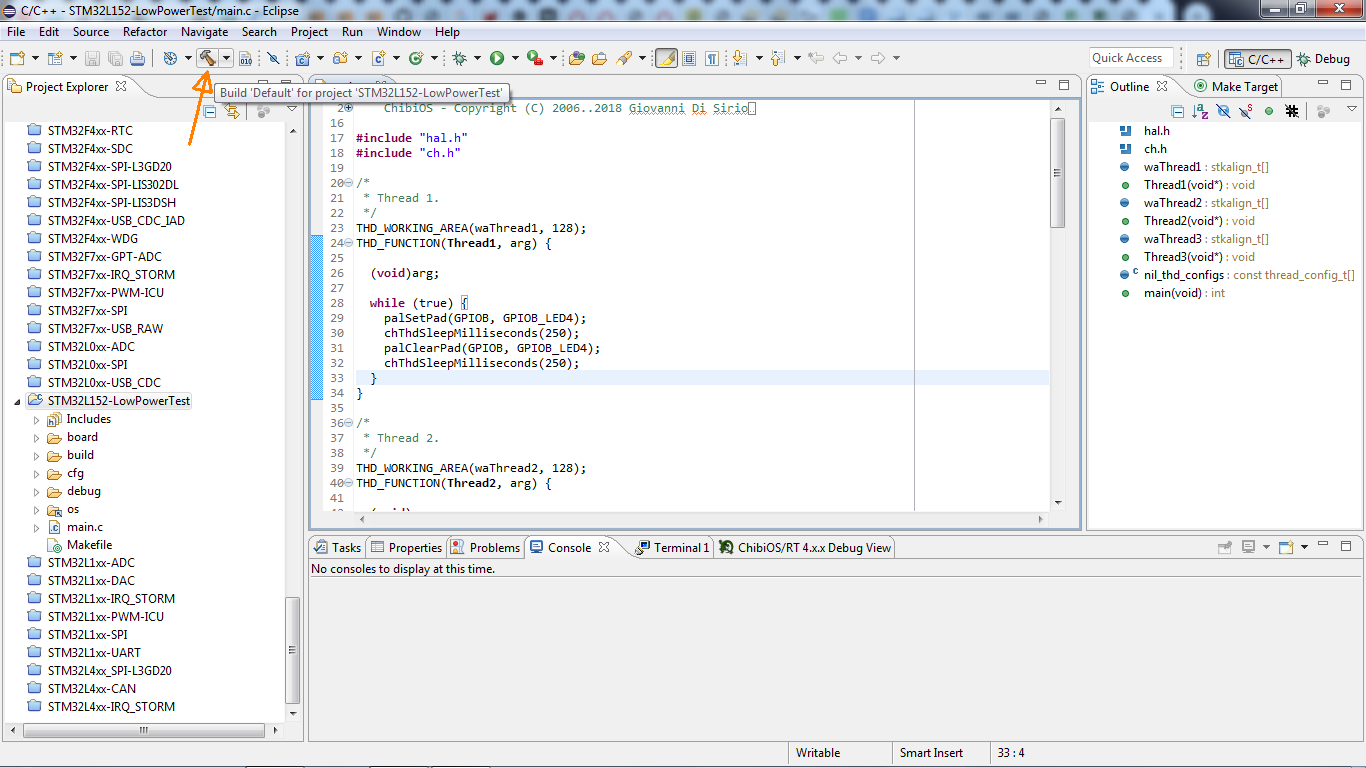Screen dimensions: 1366x768
Task: Sort Outline entries alphabetically
Action: click(x=1200, y=111)
